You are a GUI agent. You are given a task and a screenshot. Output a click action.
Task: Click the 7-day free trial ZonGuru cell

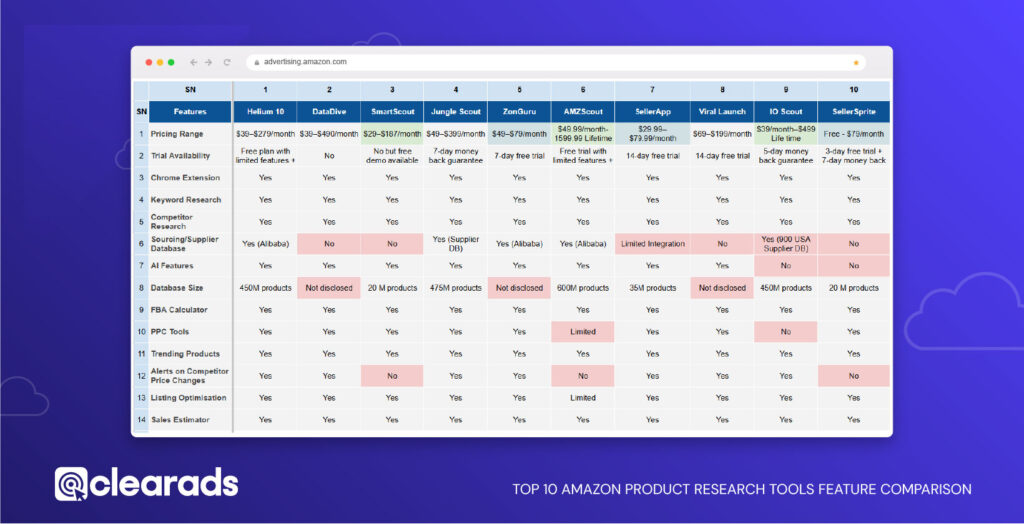pyautogui.click(x=519, y=156)
